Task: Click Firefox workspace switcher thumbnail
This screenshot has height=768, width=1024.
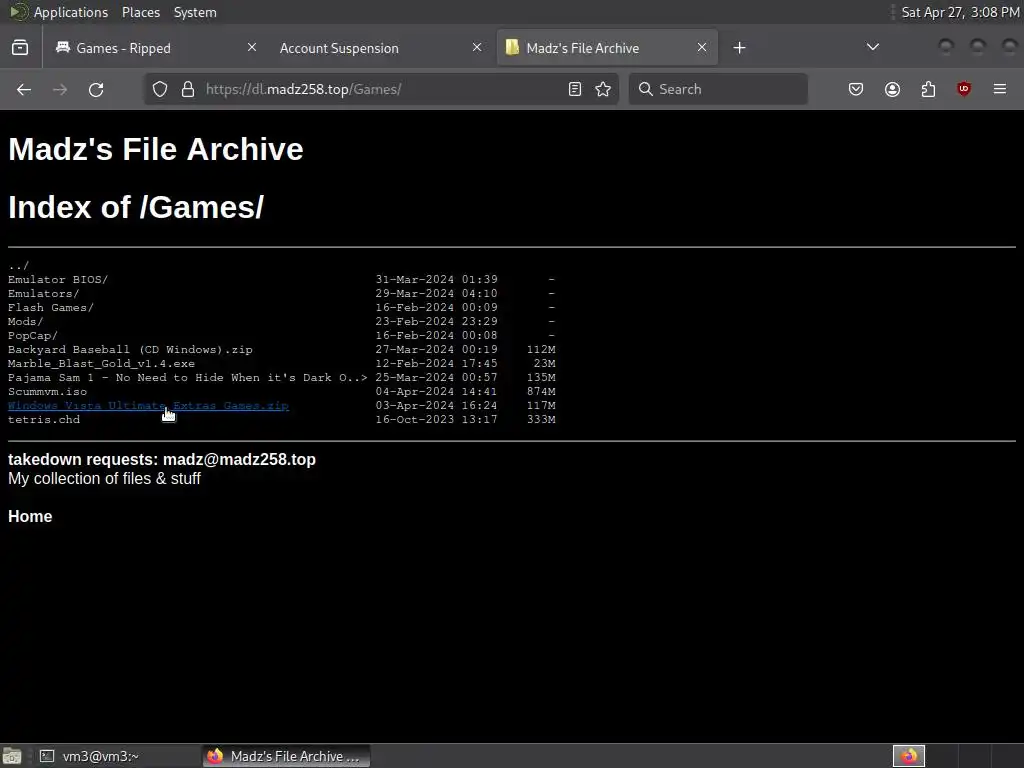Action: click(908, 756)
